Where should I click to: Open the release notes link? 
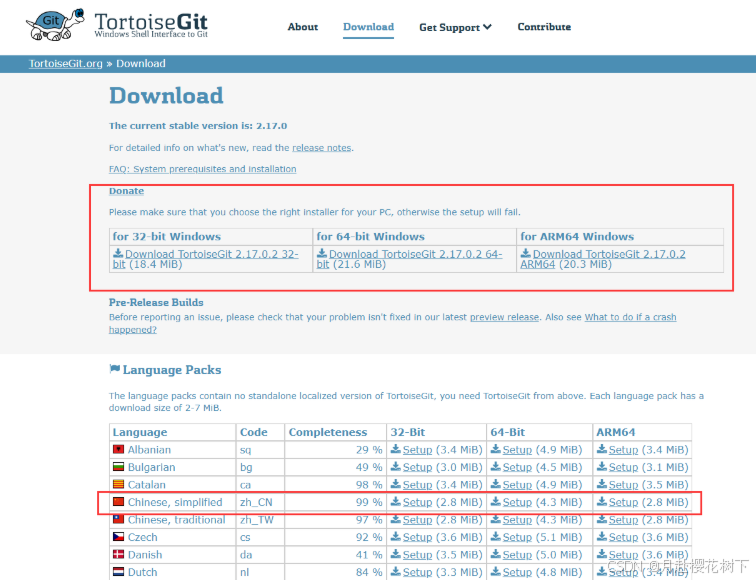click(x=322, y=148)
